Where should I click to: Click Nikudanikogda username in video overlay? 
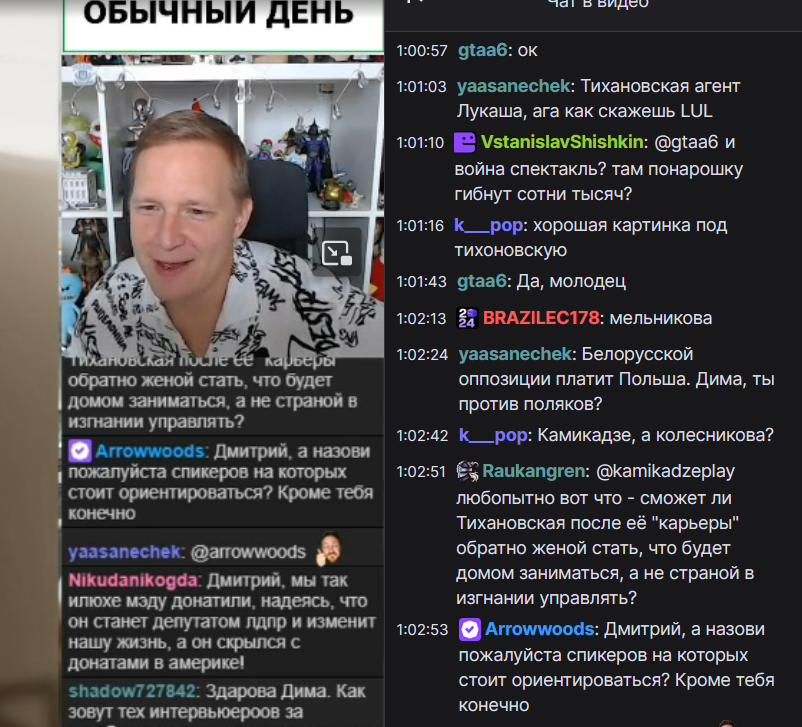(x=133, y=581)
